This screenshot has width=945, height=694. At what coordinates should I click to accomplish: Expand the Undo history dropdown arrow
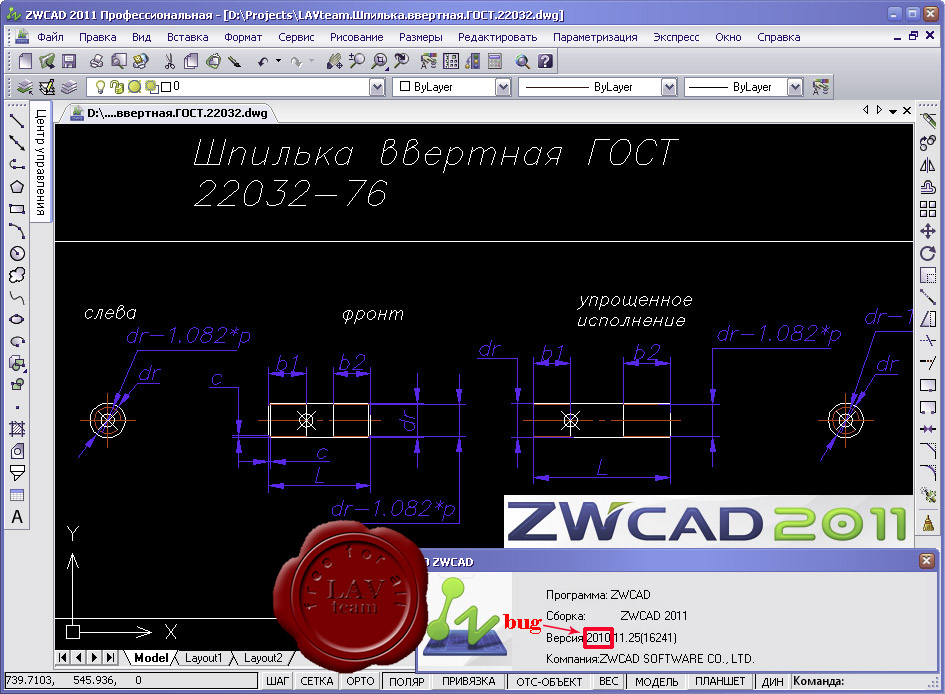[278, 61]
